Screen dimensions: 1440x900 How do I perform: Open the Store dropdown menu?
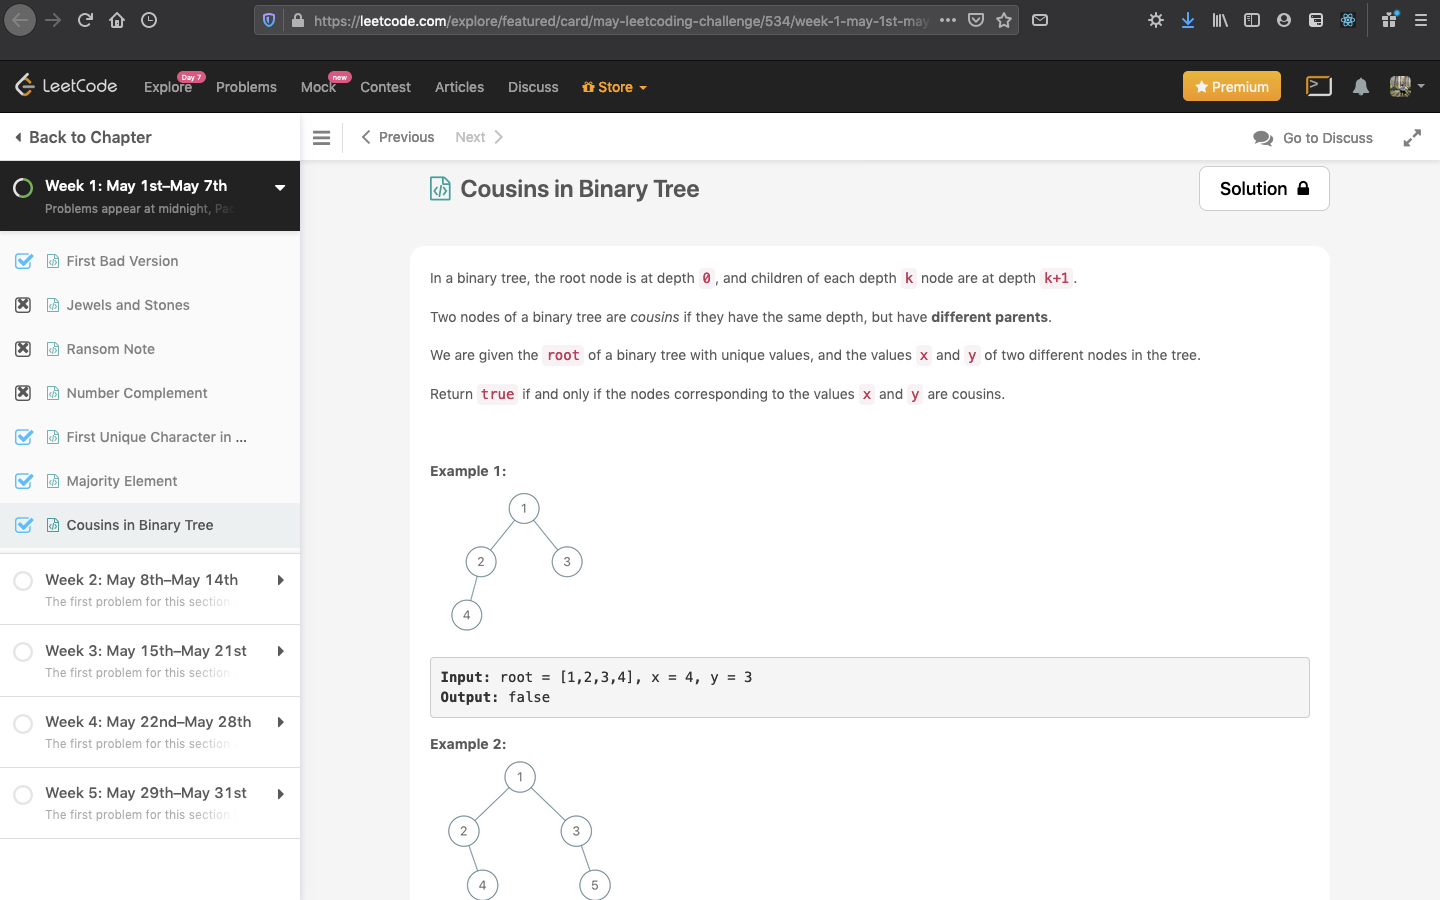614,87
